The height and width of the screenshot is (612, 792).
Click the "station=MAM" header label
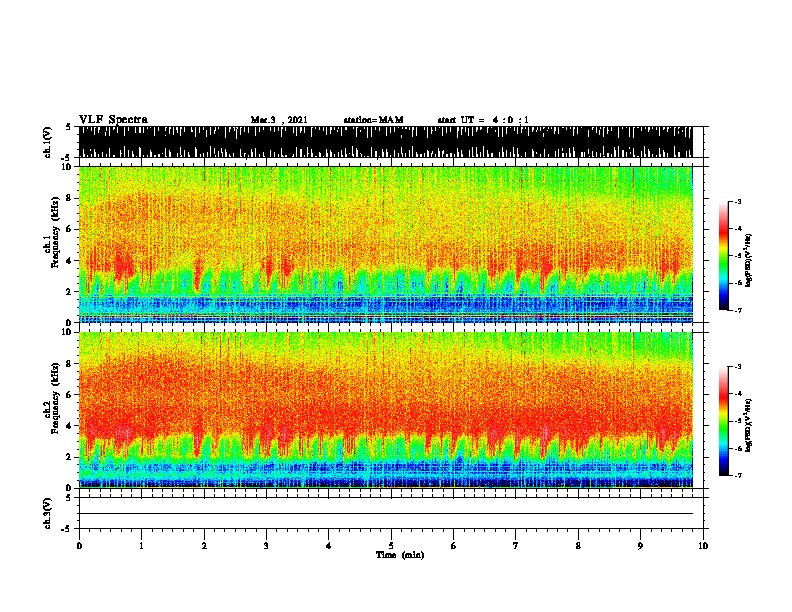373,120
